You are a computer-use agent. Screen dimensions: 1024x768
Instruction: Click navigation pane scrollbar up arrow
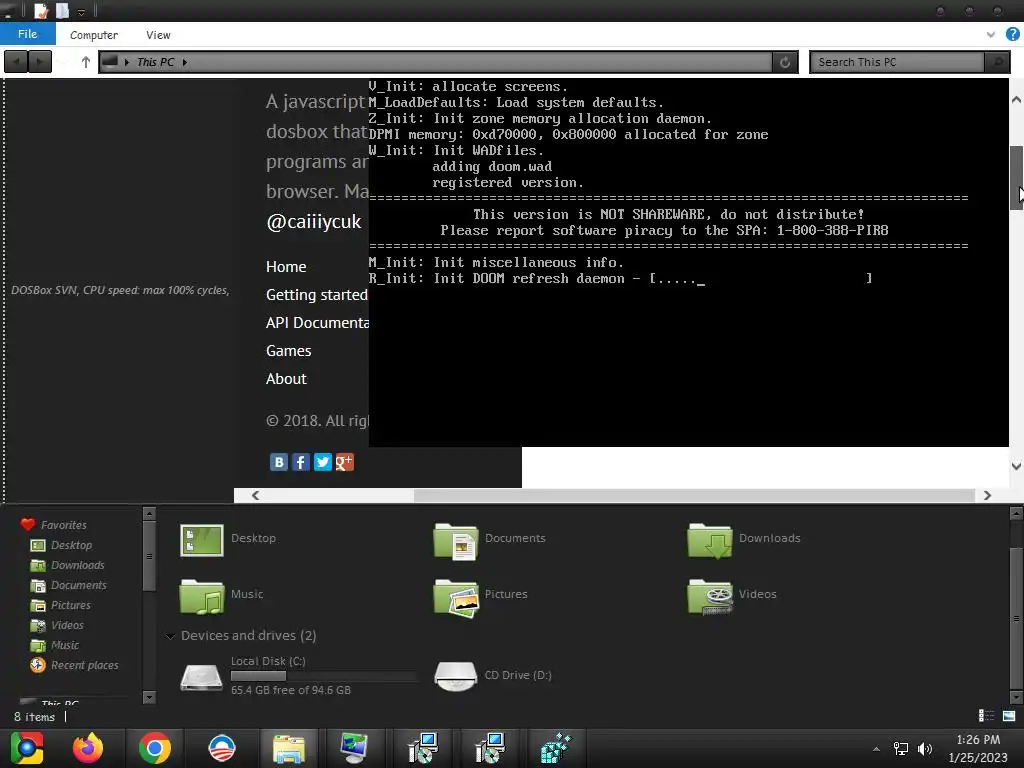pos(149,514)
